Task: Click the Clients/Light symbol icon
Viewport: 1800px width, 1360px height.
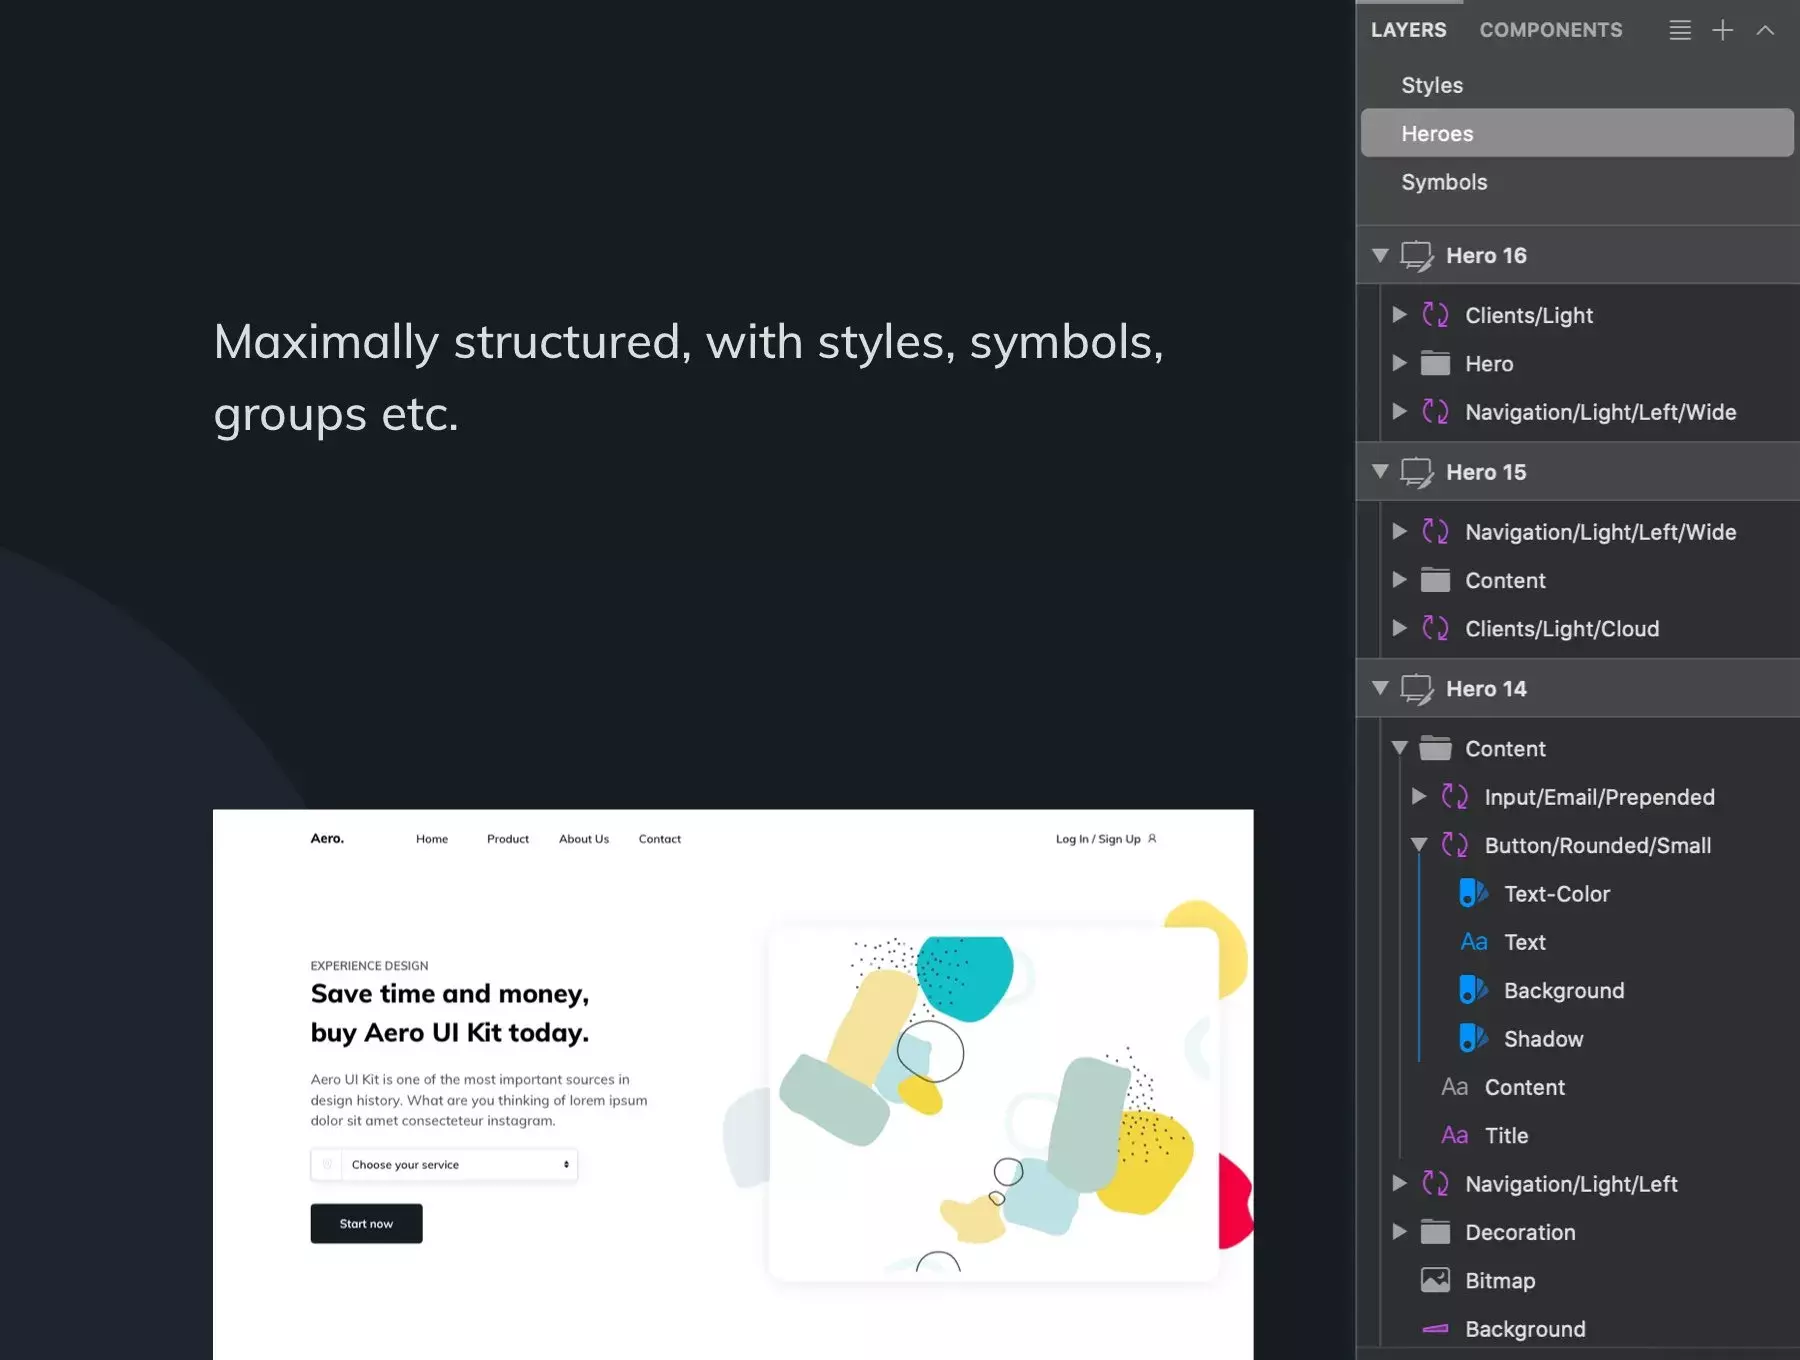Action: point(1435,315)
